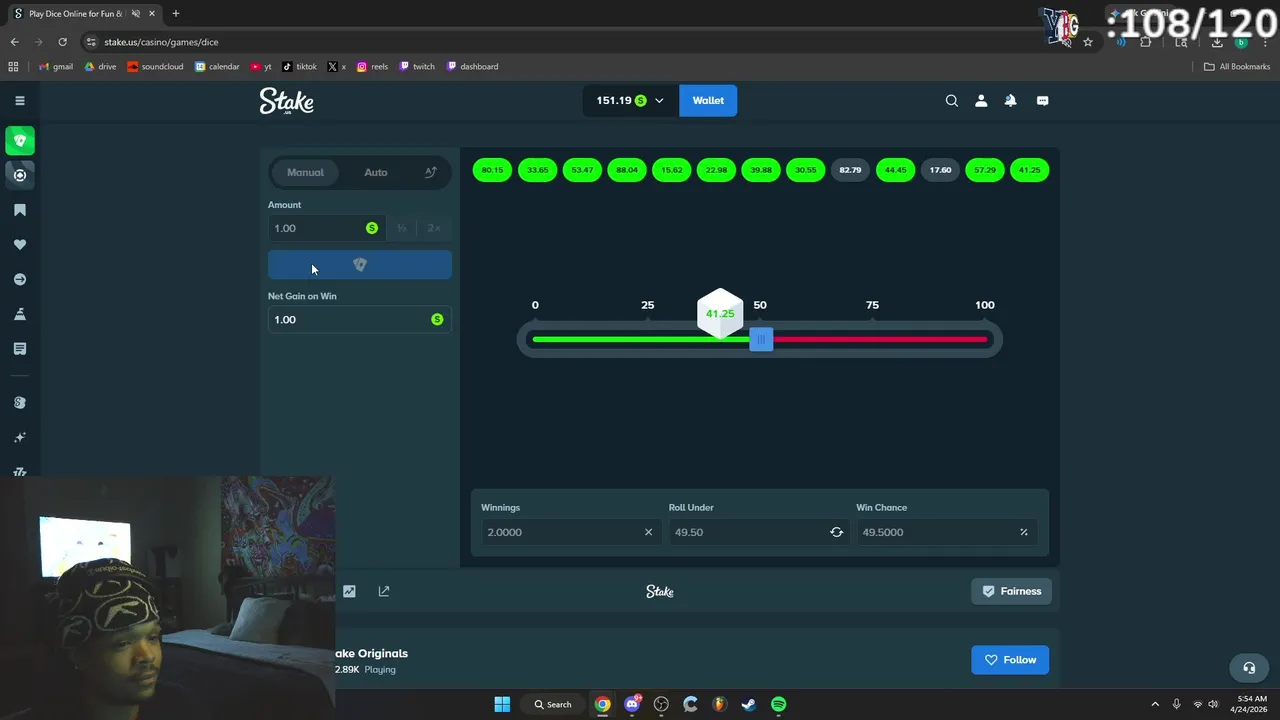1280x720 pixels.
Task: Click the Stake S-badge sidebar icon
Action: click(20, 402)
